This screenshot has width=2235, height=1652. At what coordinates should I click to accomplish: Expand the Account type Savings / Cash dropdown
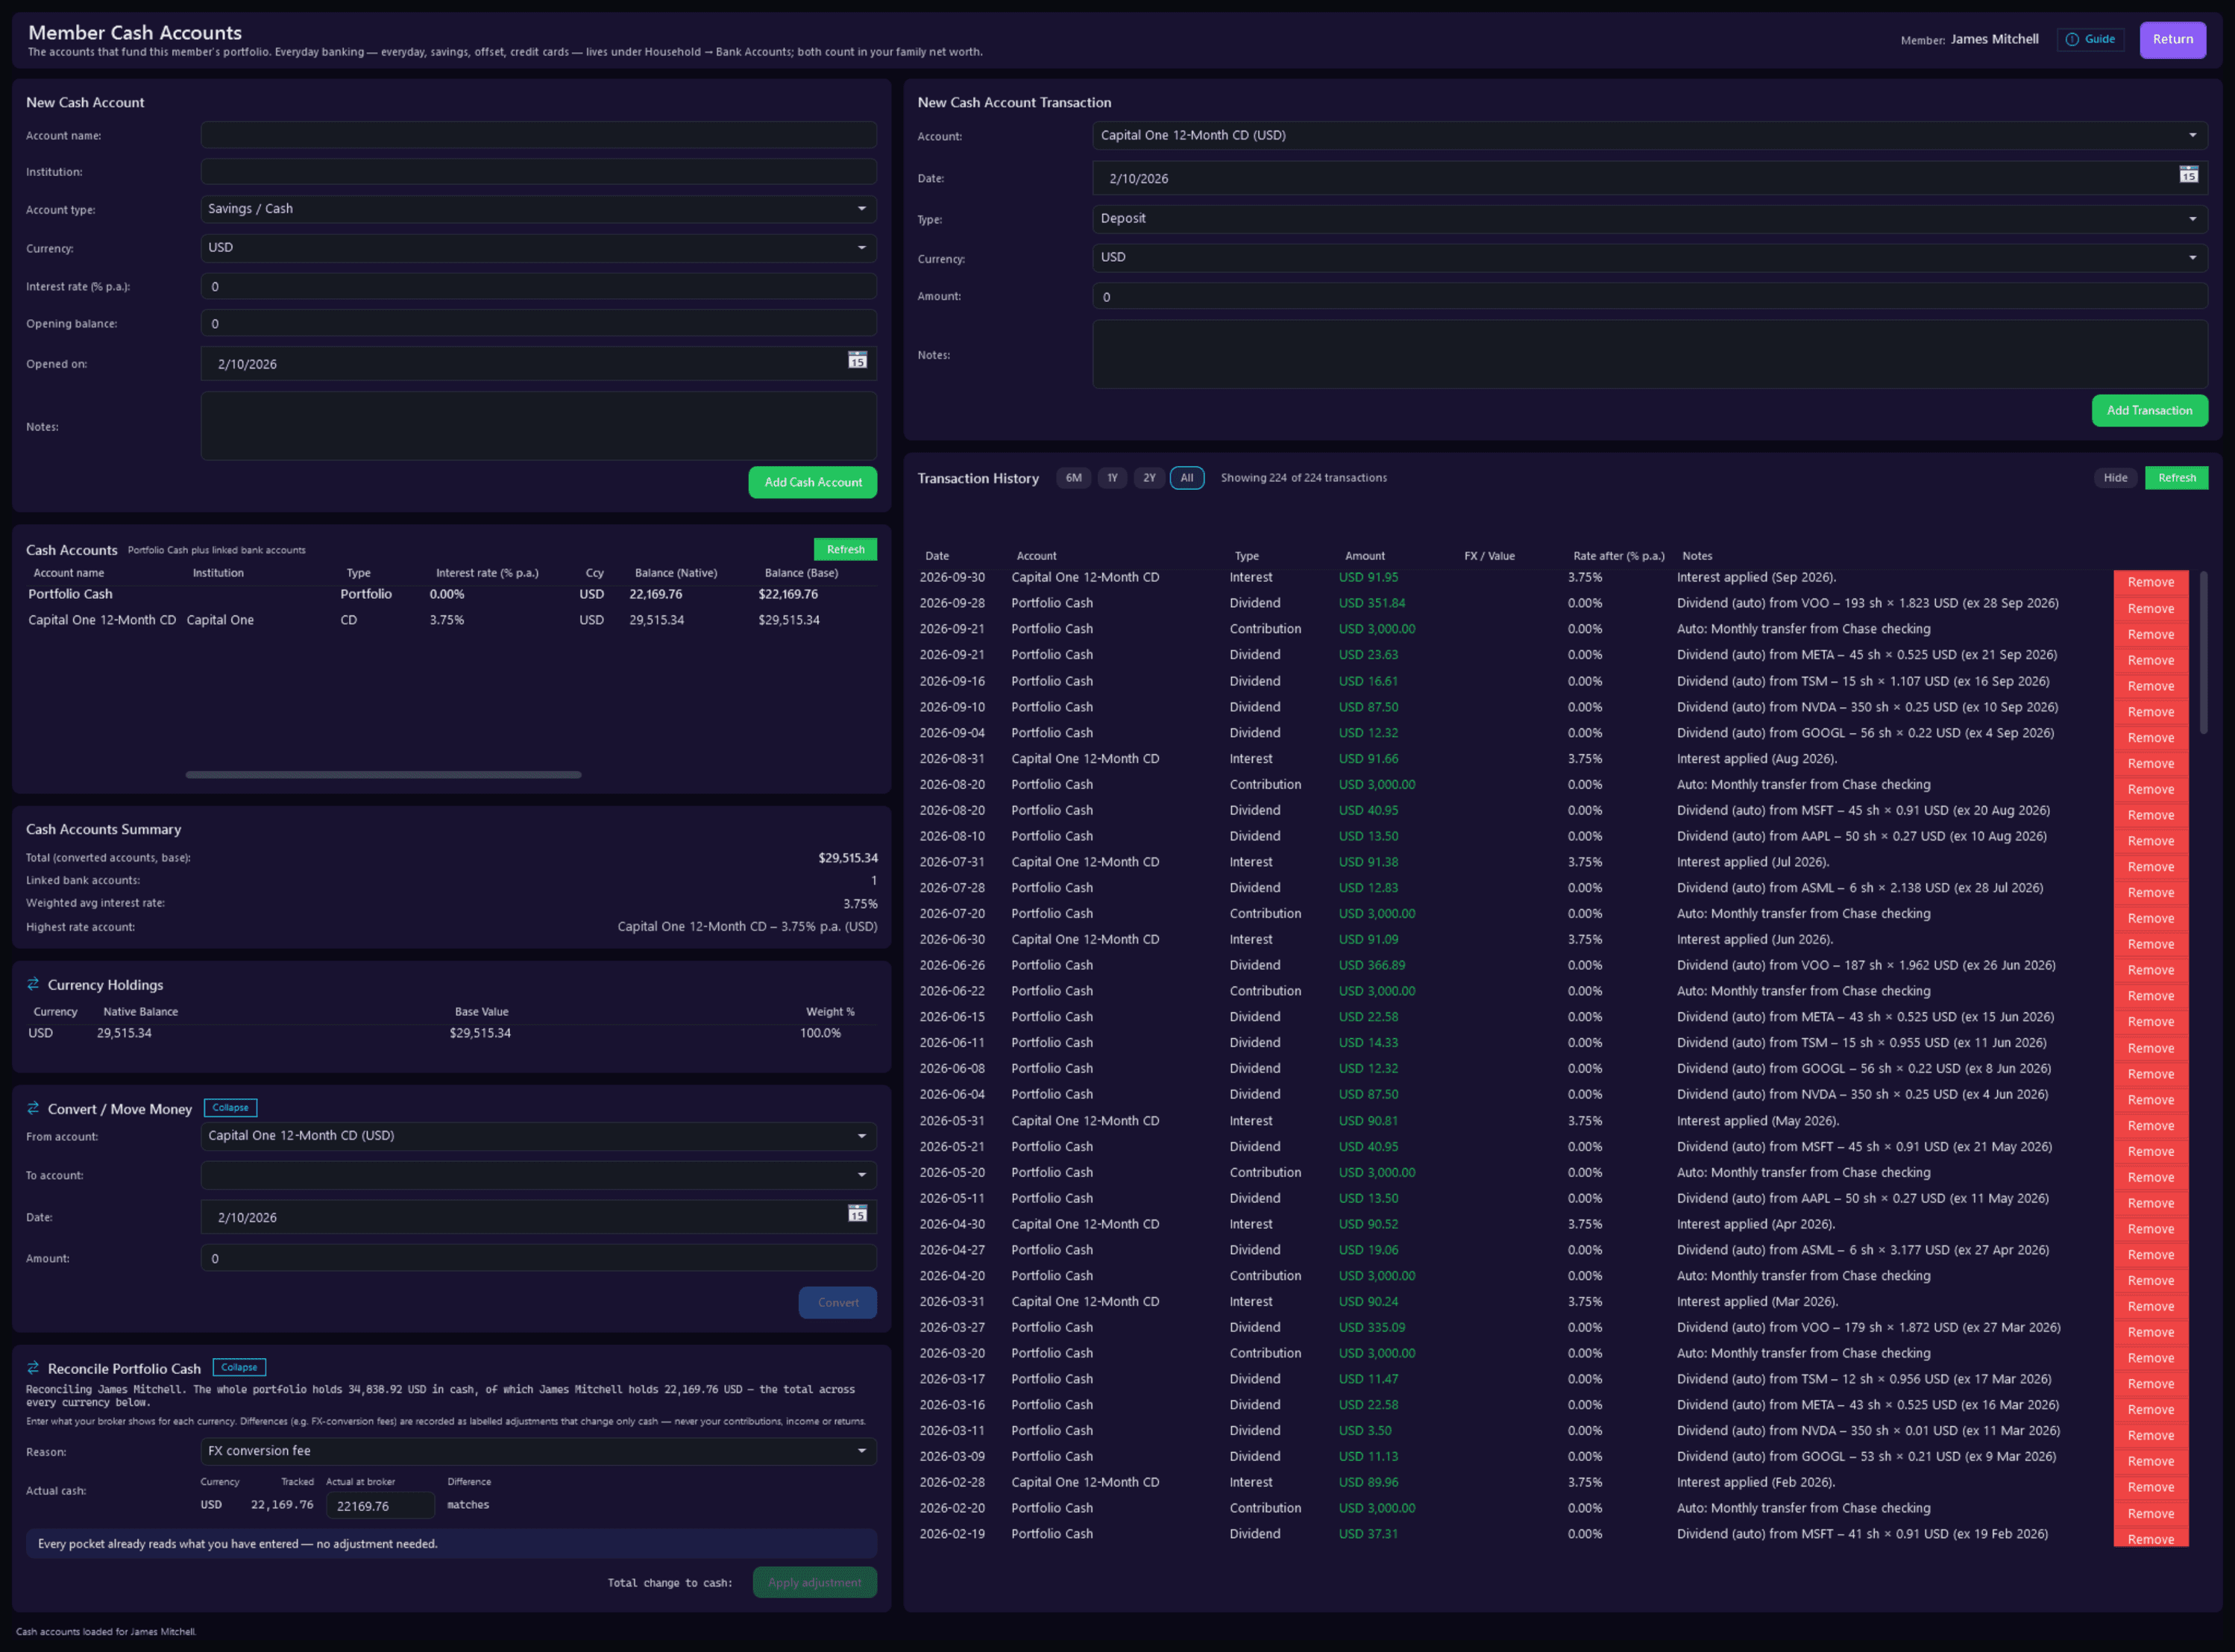[538, 209]
